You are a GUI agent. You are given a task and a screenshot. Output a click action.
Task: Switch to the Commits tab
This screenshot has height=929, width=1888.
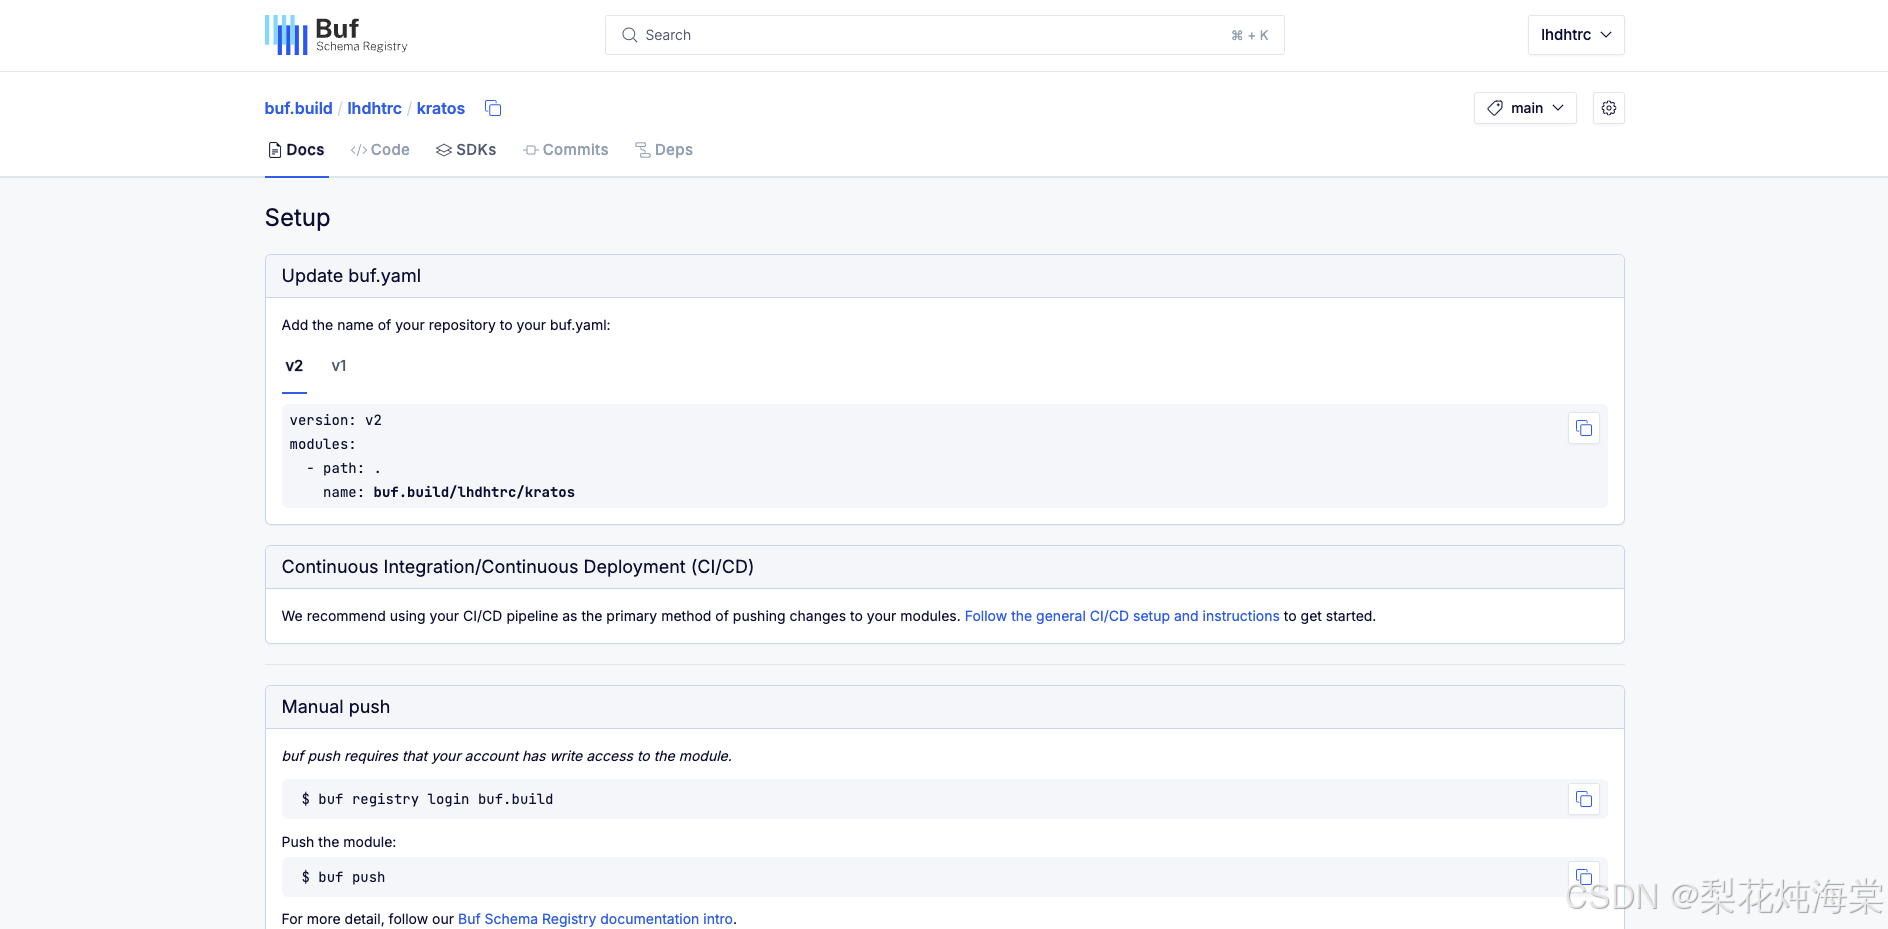coord(566,150)
